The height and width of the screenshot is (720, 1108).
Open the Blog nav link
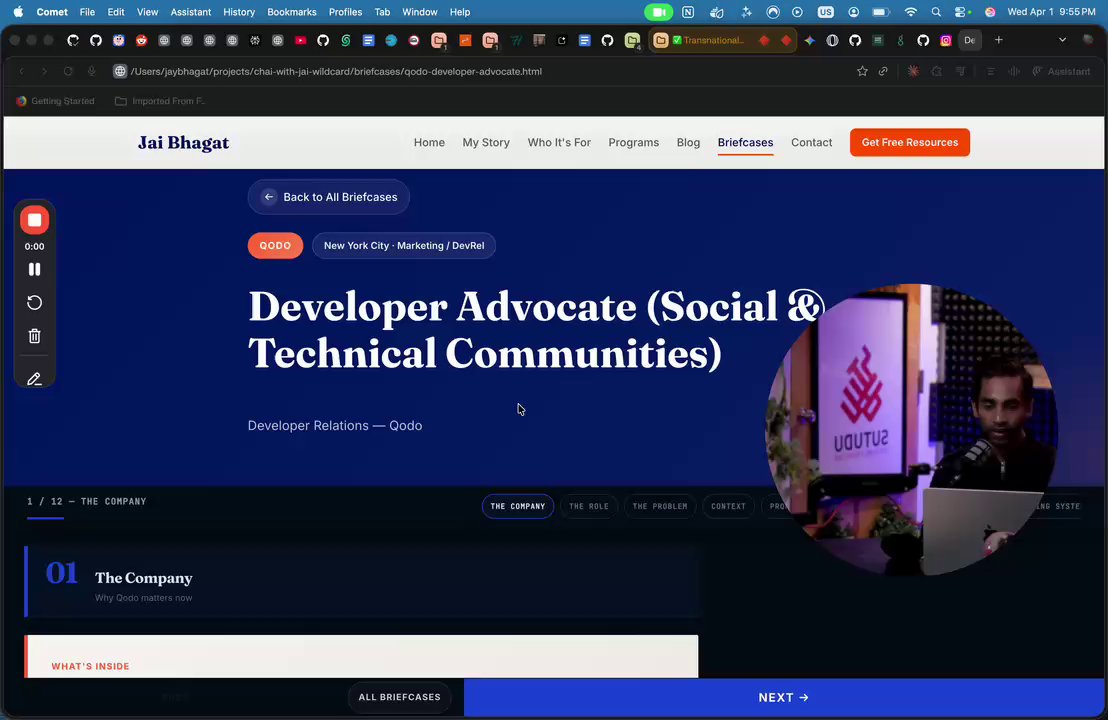click(688, 142)
